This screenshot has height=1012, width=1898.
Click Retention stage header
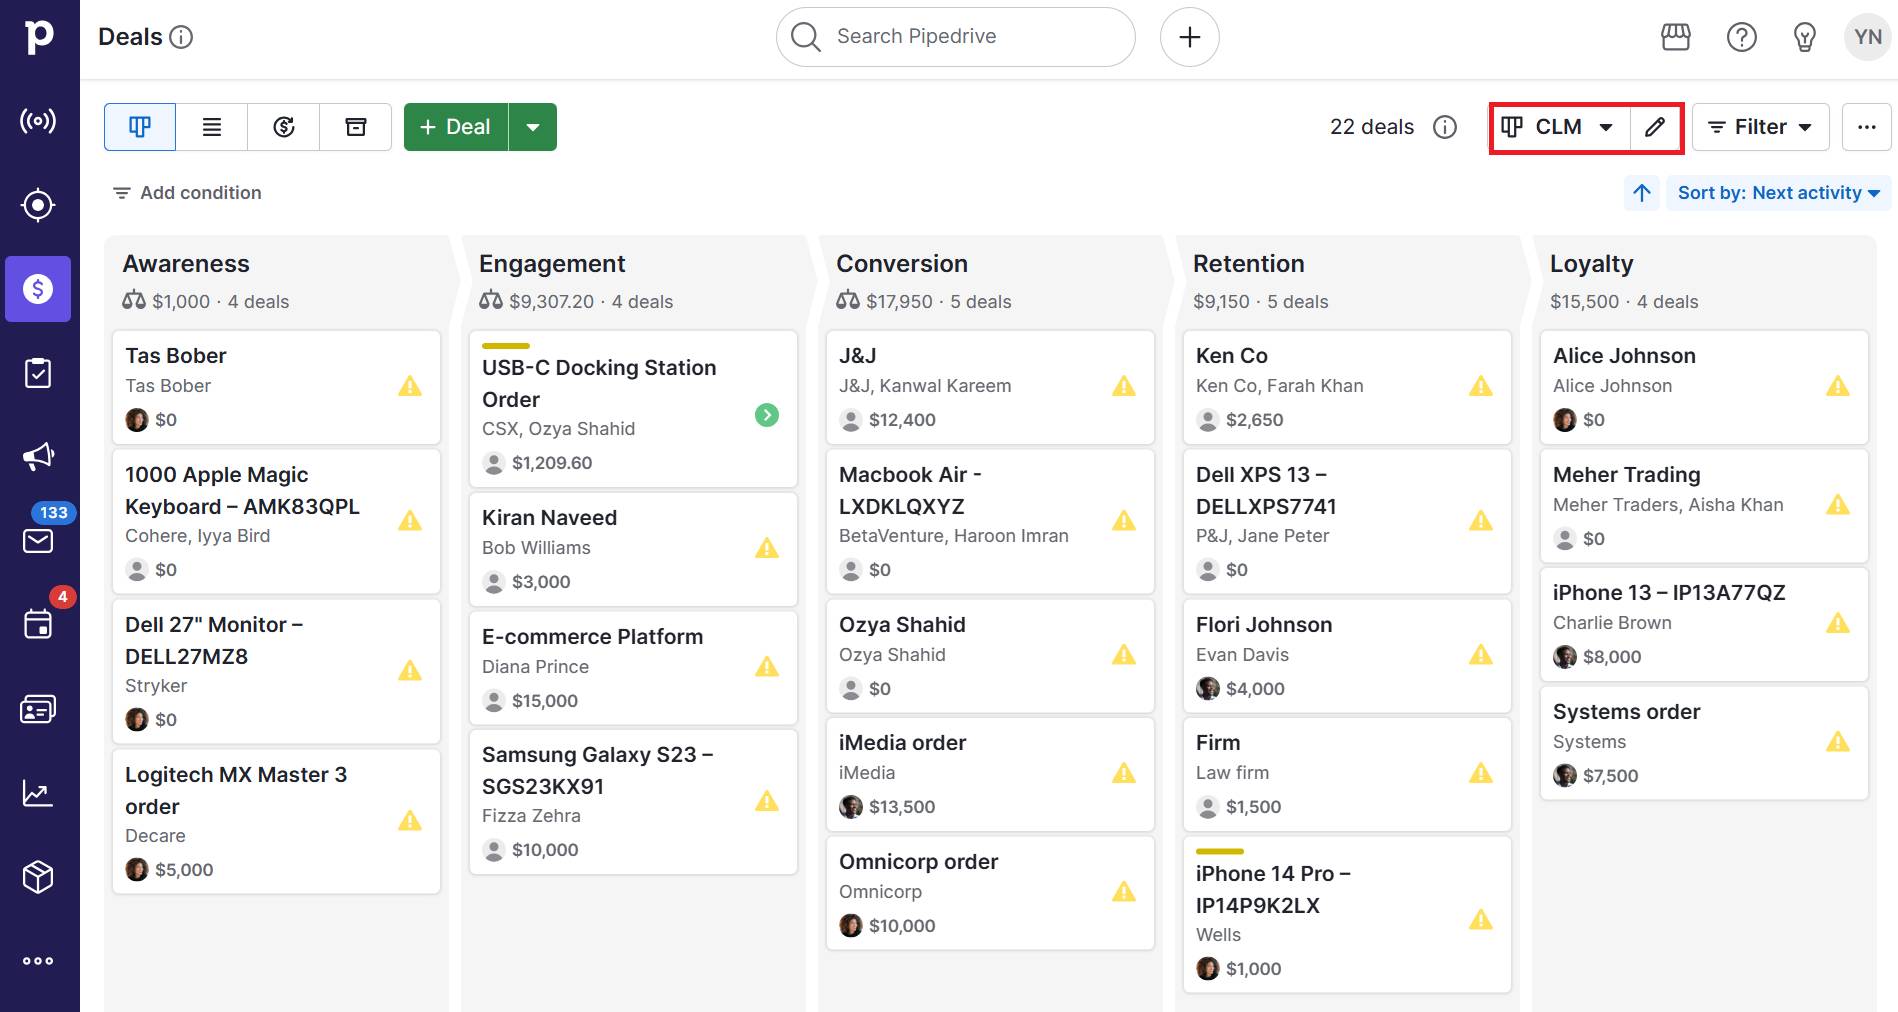1249,264
